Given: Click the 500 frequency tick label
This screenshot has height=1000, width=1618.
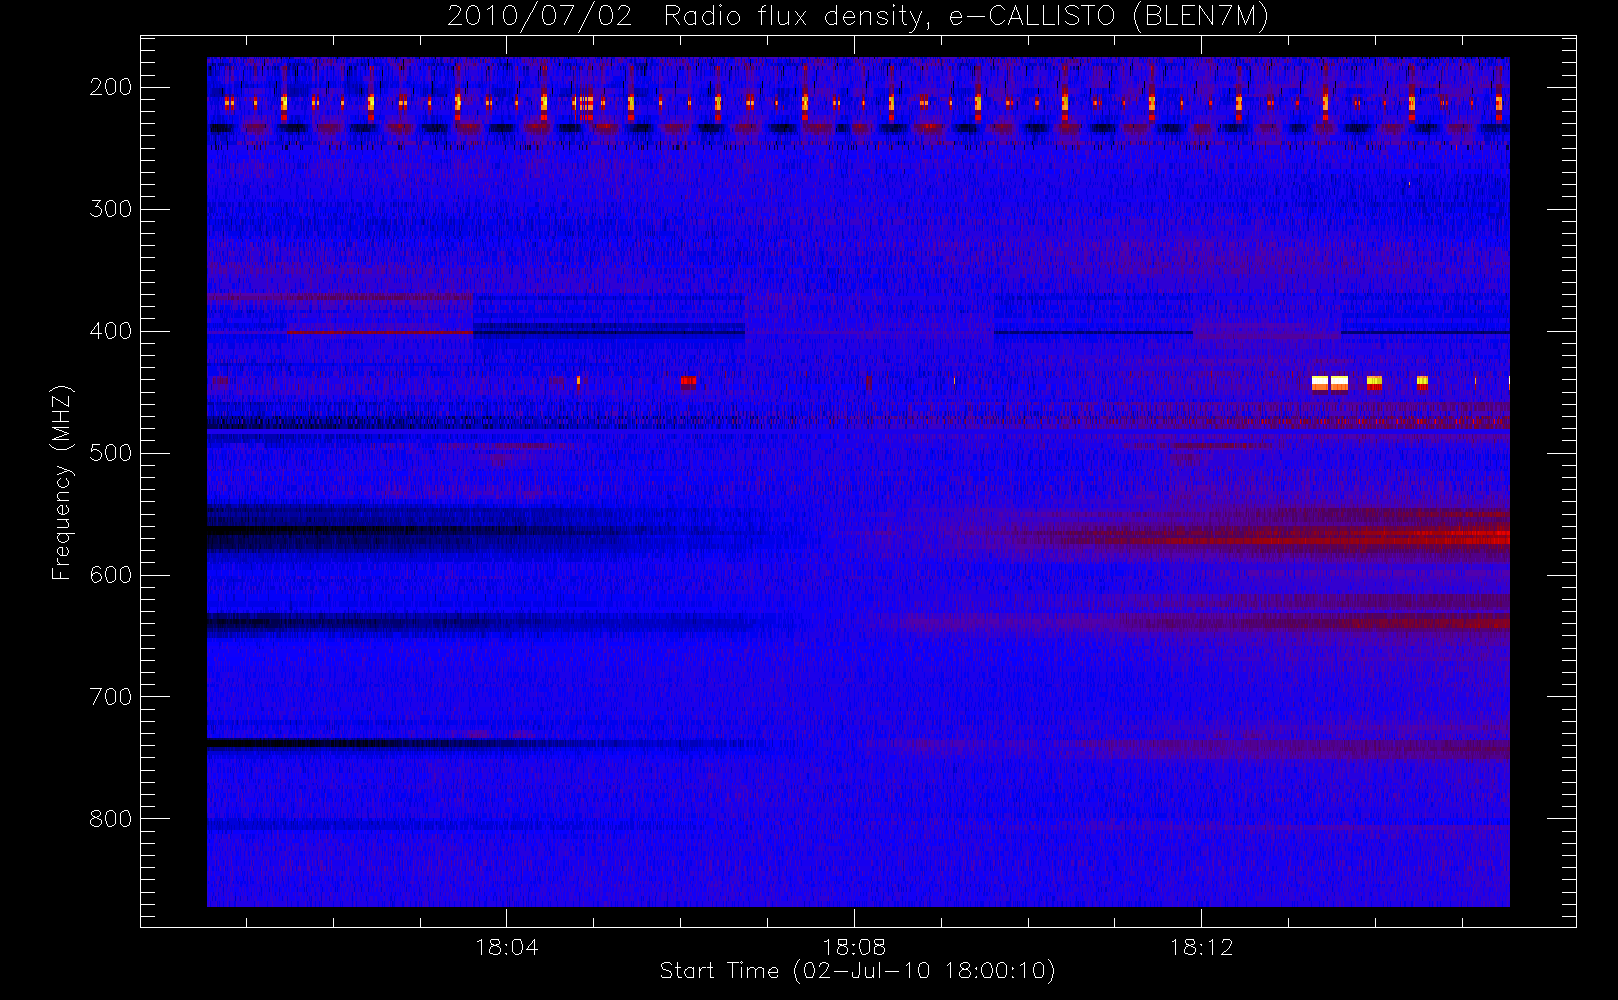Looking at the screenshot, I should [110, 453].
